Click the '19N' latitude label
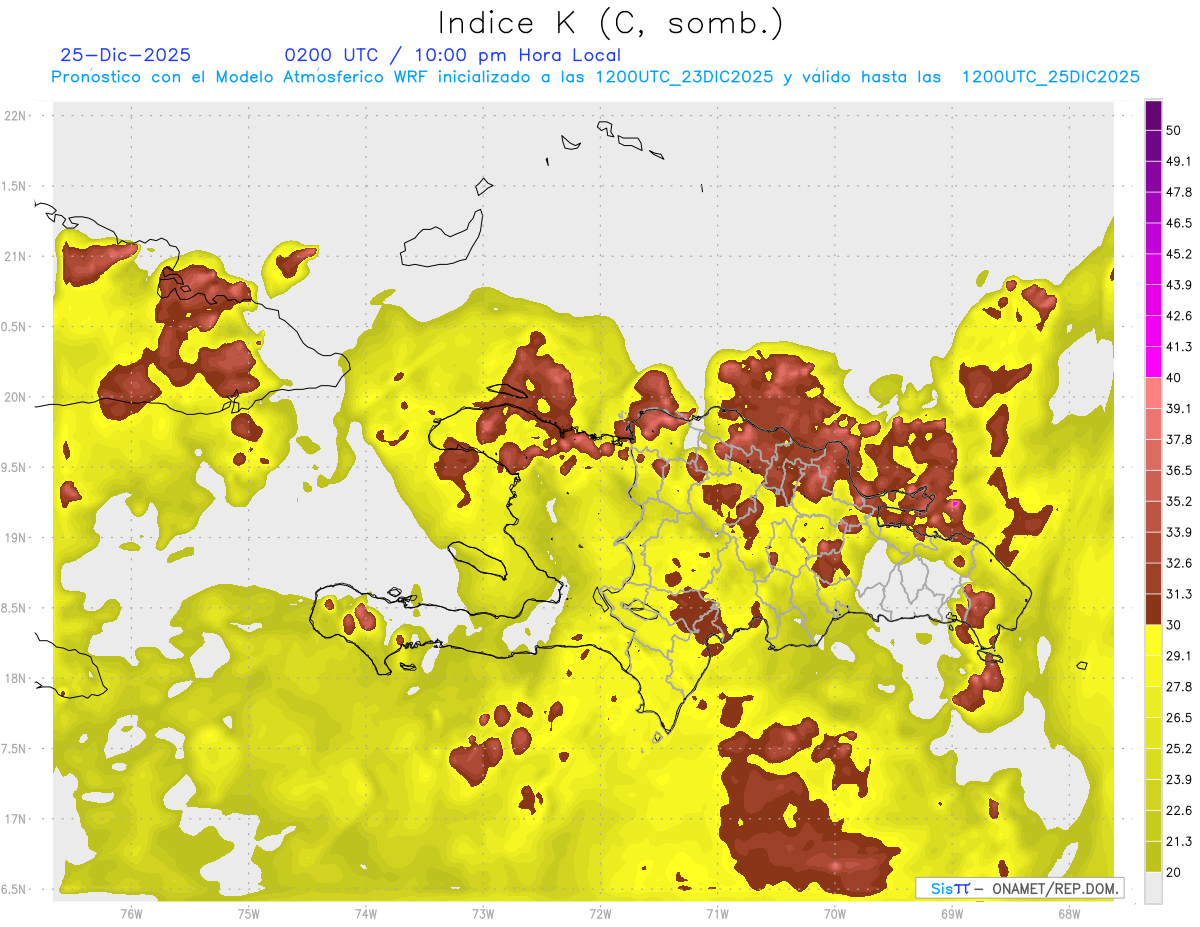This screenshot has height=927, width=1200. point(15,538)
